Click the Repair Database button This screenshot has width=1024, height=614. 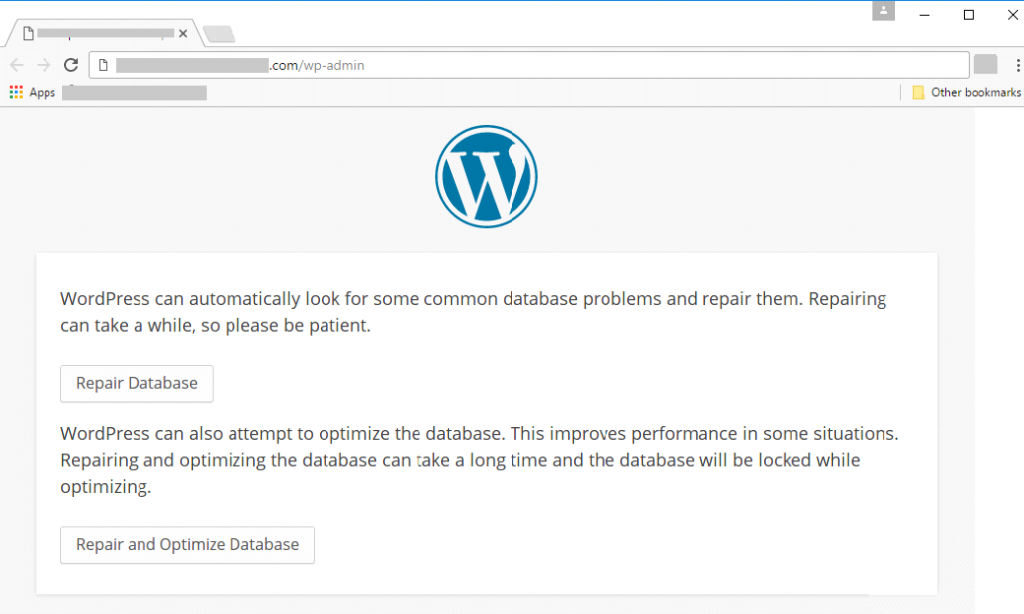(x=136, y=383)
